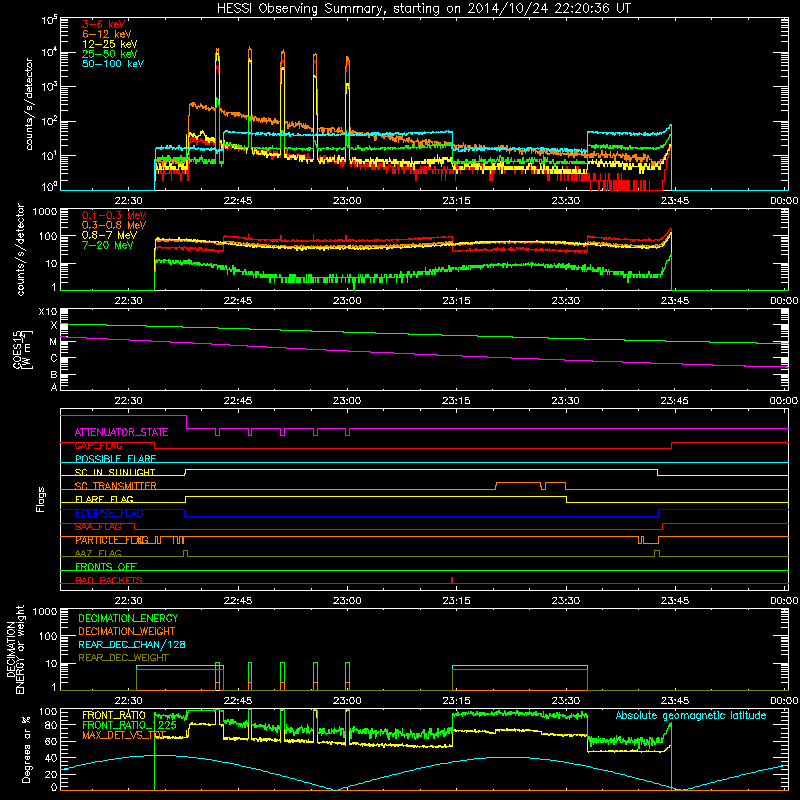
Task: Select the red GAP_FLAG label
Action: (98, 446)
